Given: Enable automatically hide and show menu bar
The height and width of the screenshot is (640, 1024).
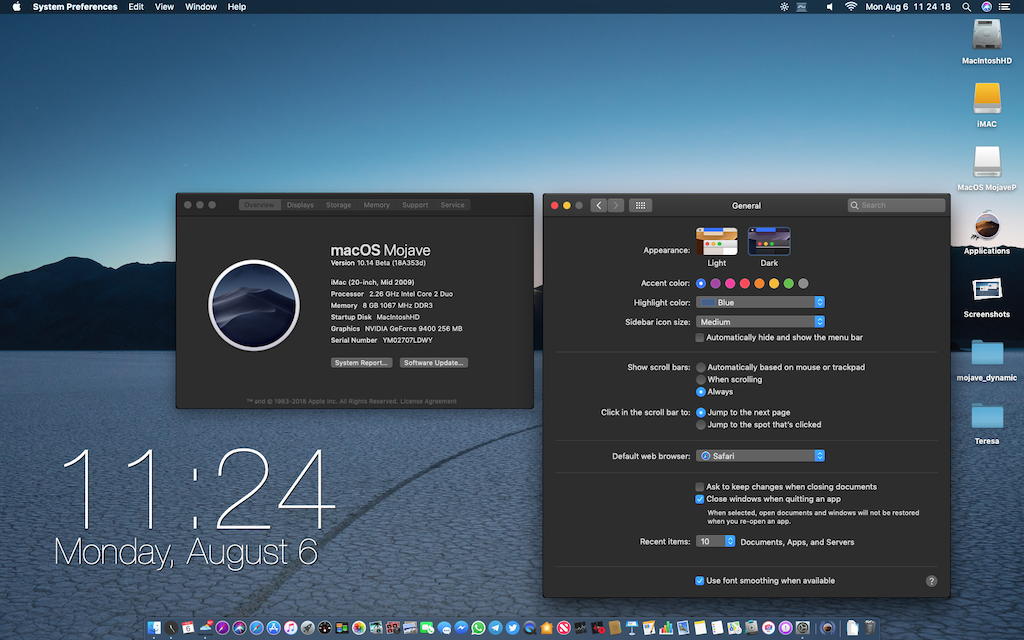Looking at the screenshot, I should pos(699,338).
